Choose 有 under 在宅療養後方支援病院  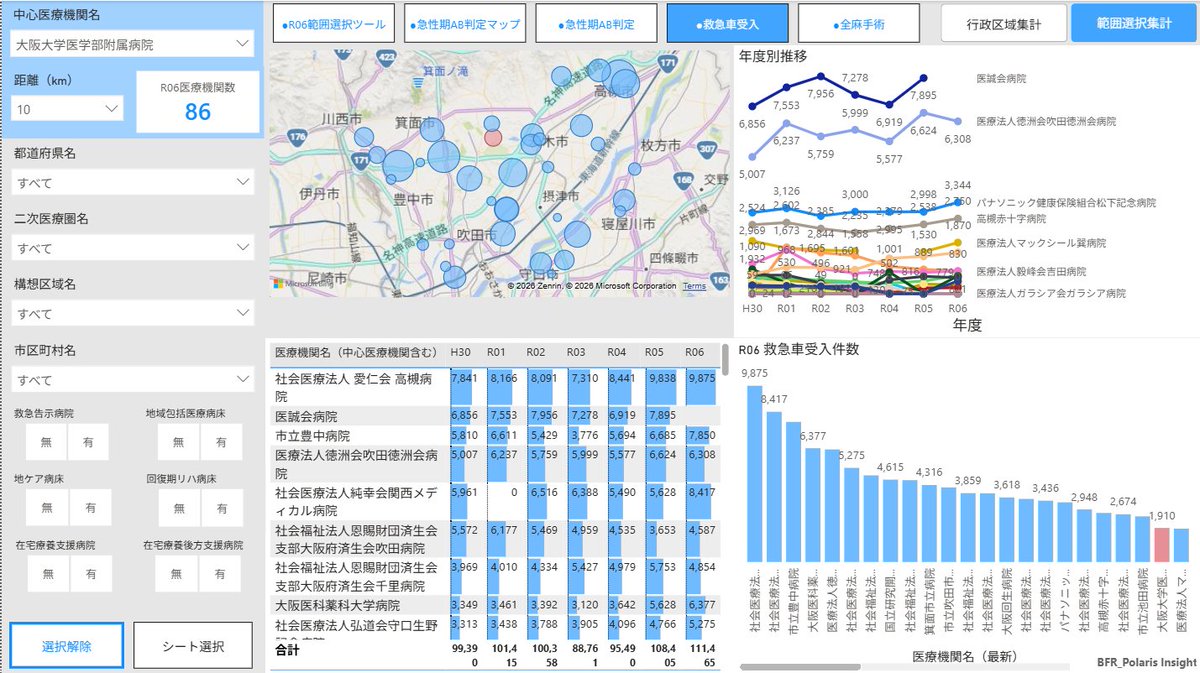point(222,574)
